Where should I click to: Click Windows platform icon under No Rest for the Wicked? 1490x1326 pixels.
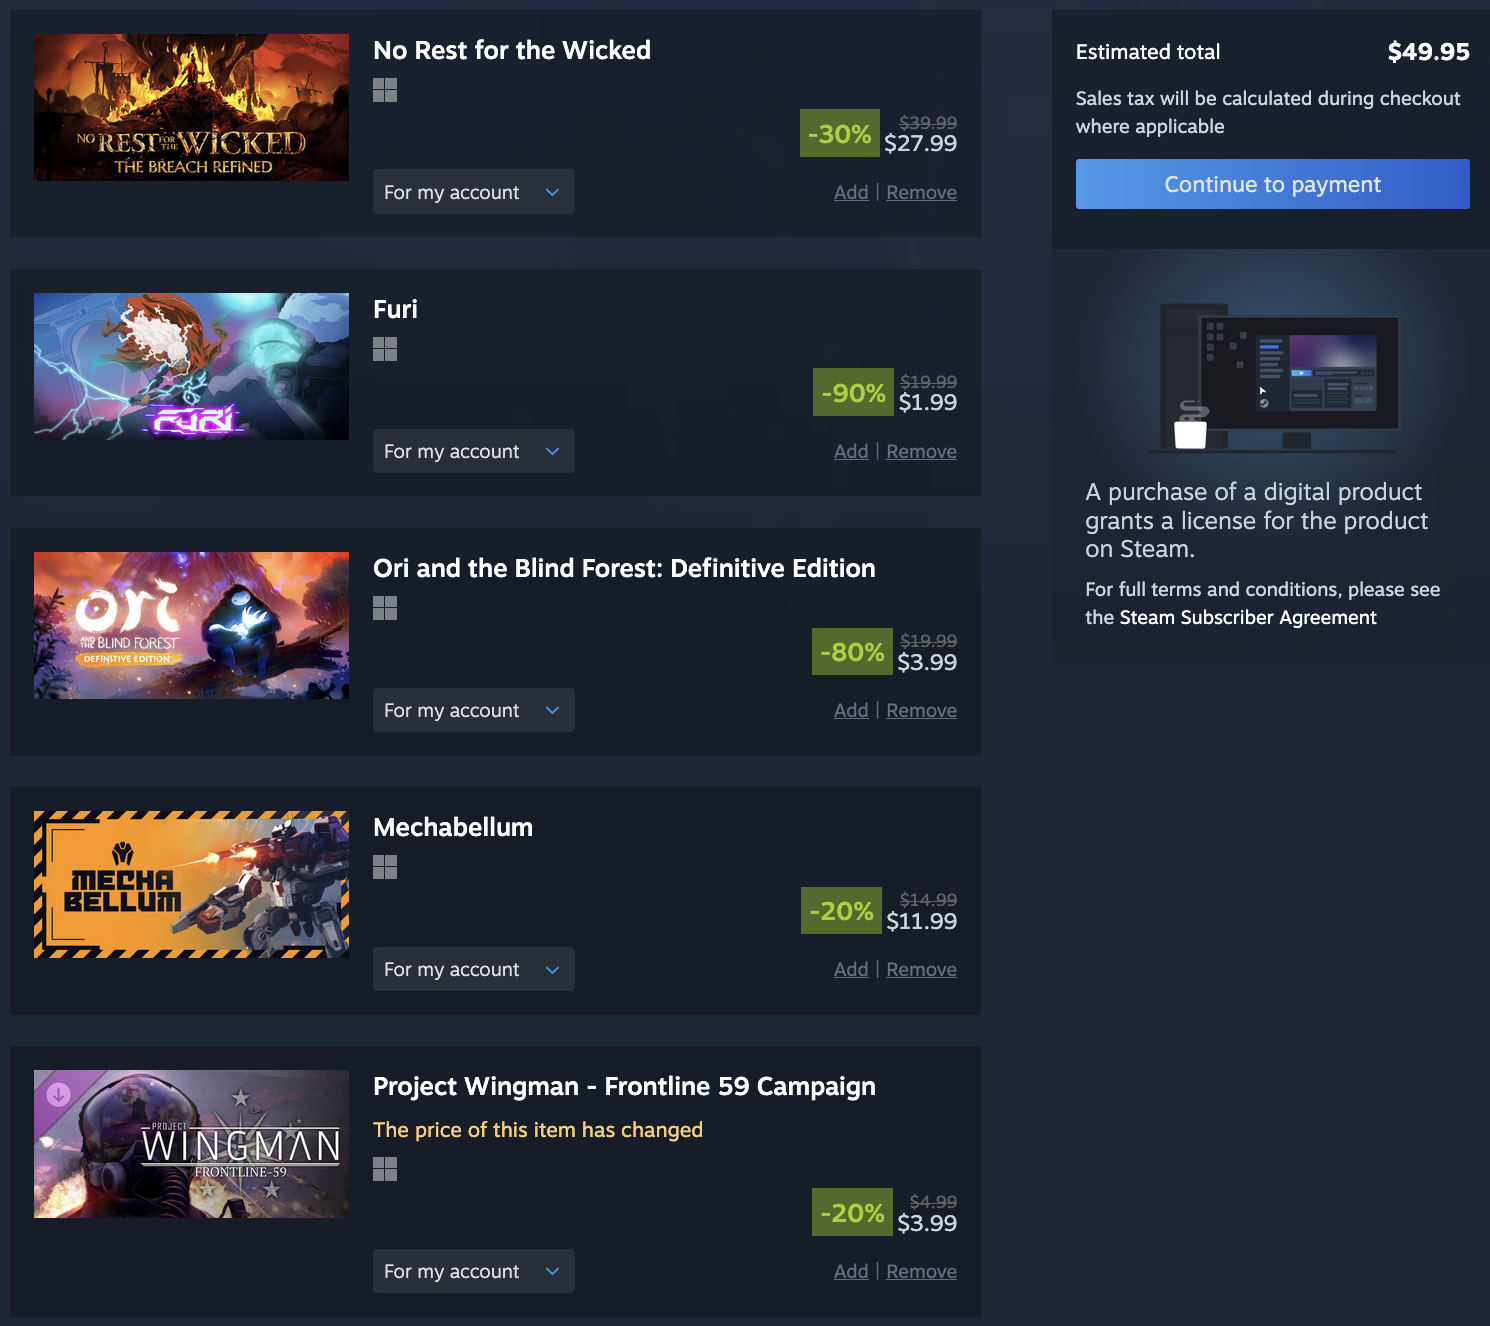click(x=385, y=90)
